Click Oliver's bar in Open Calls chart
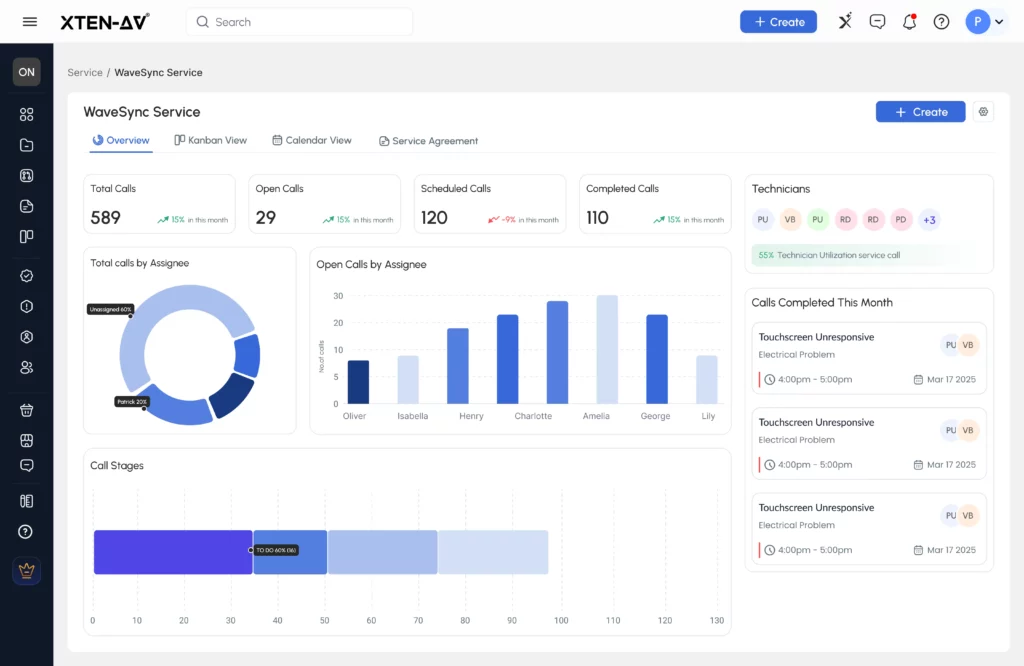This screenshot has height=666, width=1024. pos(358,382)
